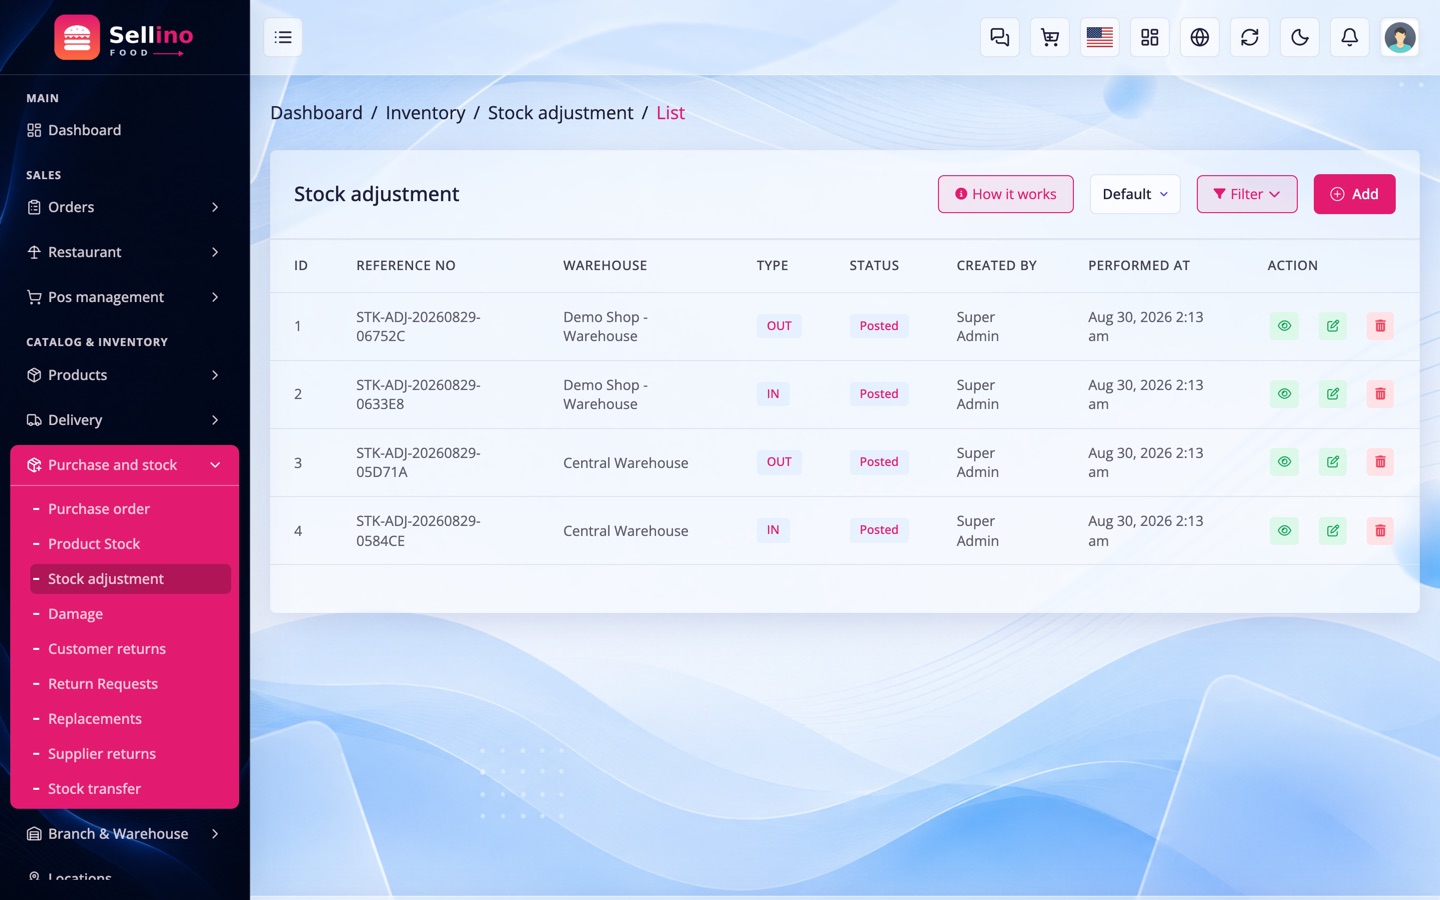Expand the Delivery submenu
Image resolution: width=1440 pixels, height=900 pixels.
(124, 420)
